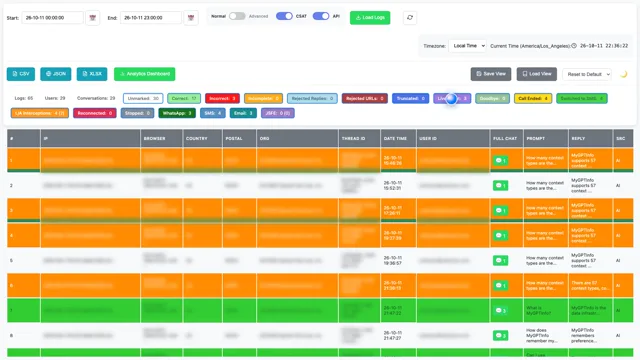Open full chat for row 8
The width and height of the screenshot is (640, 360).
pos(500,336)
